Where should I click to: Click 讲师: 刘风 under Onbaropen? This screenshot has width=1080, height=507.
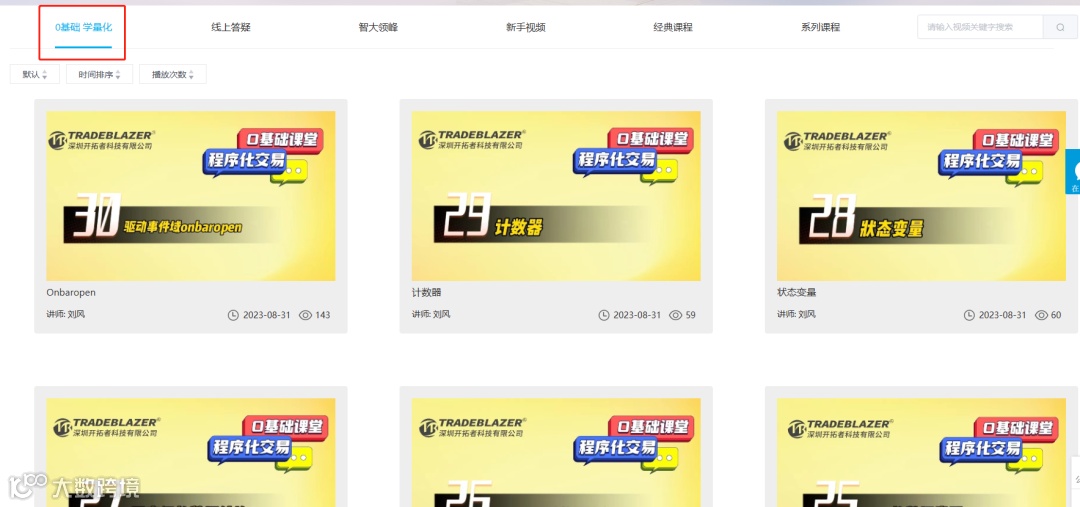coord(65,314)
